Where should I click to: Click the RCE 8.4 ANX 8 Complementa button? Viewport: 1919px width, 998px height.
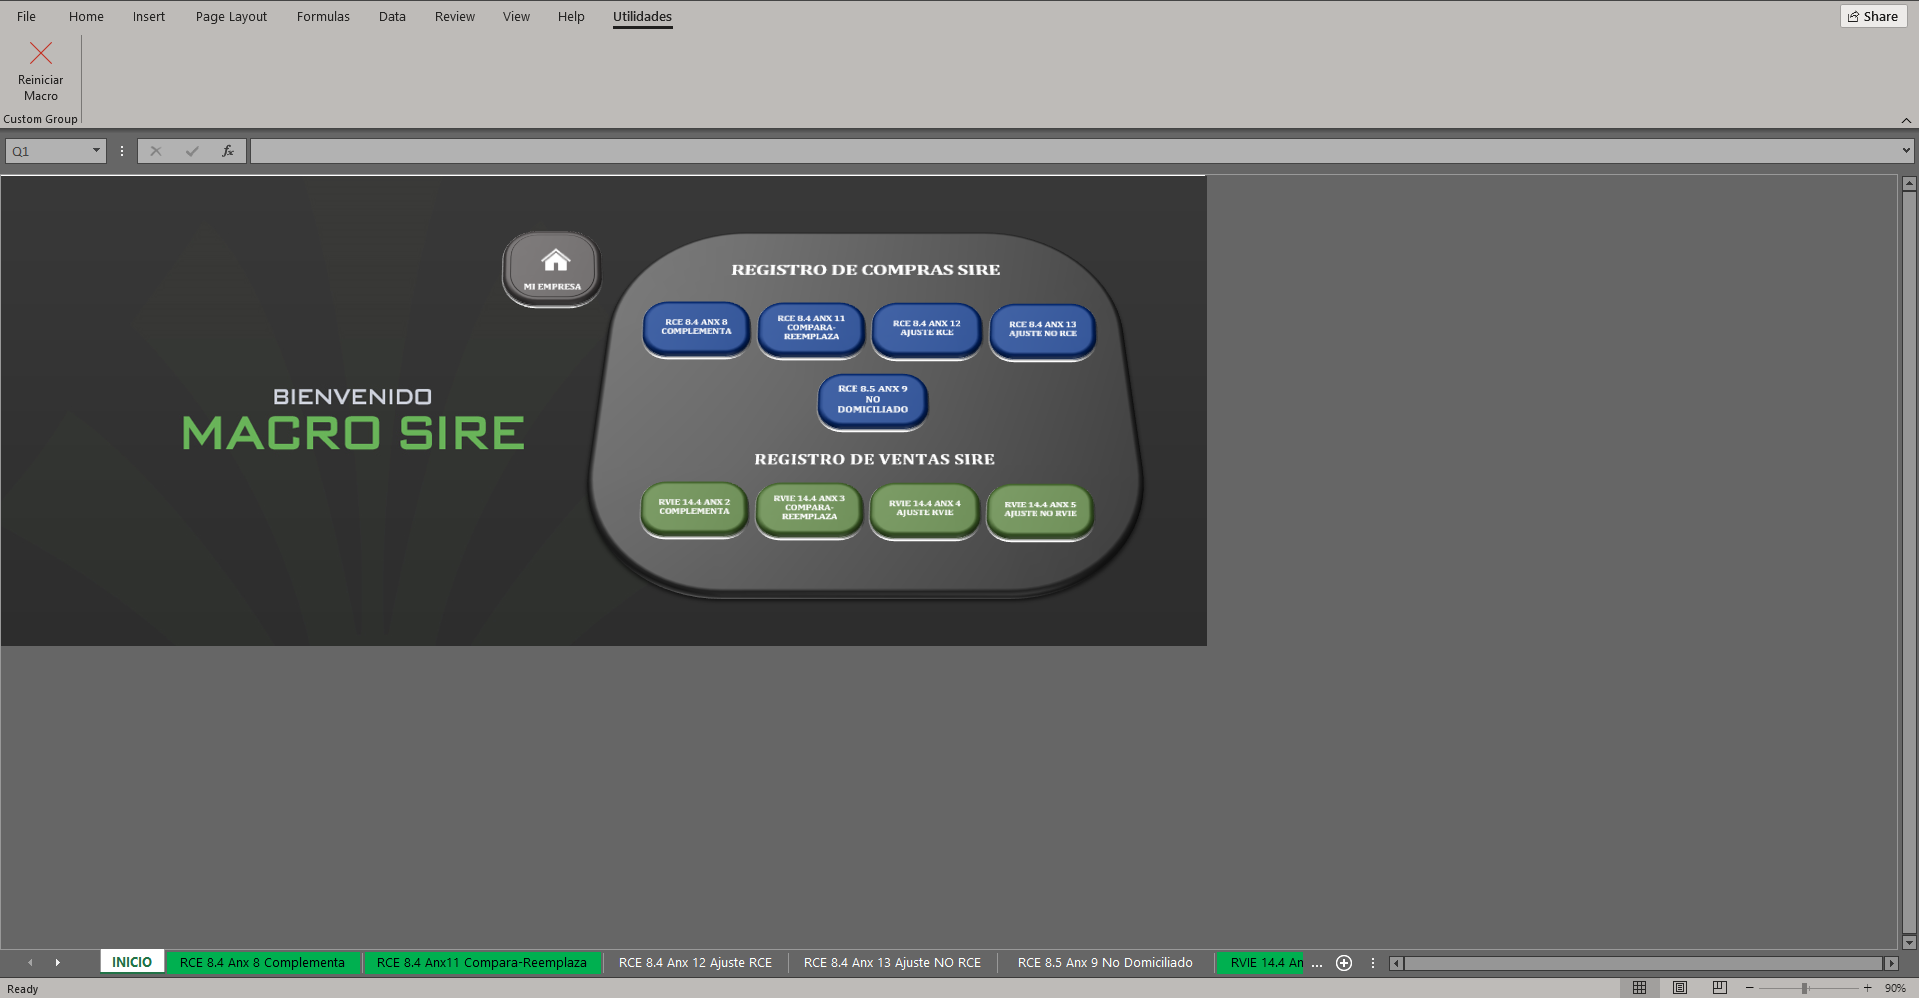pyautogui.click(x=696, y=328)
